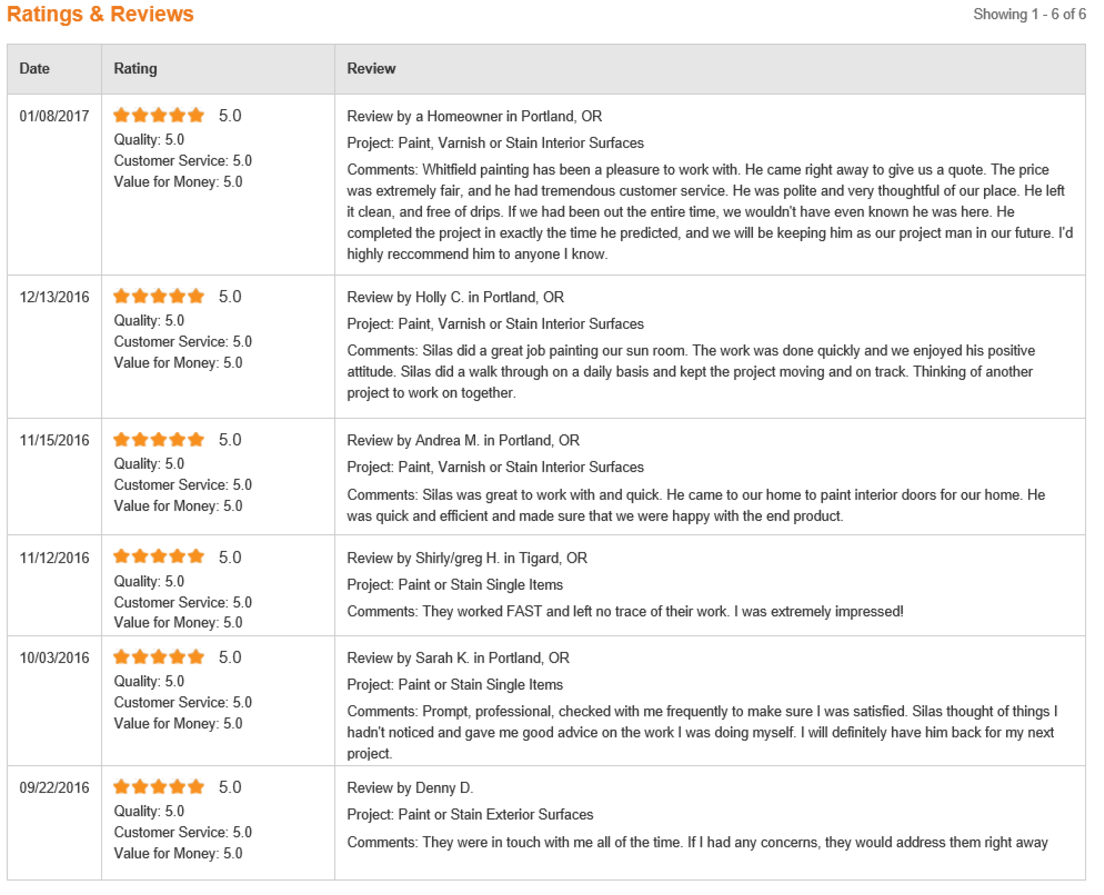The height and width of the screenshot is (895, 1104).
Task: Click the 09/22/2016 date cell
Action: point(54,788)
